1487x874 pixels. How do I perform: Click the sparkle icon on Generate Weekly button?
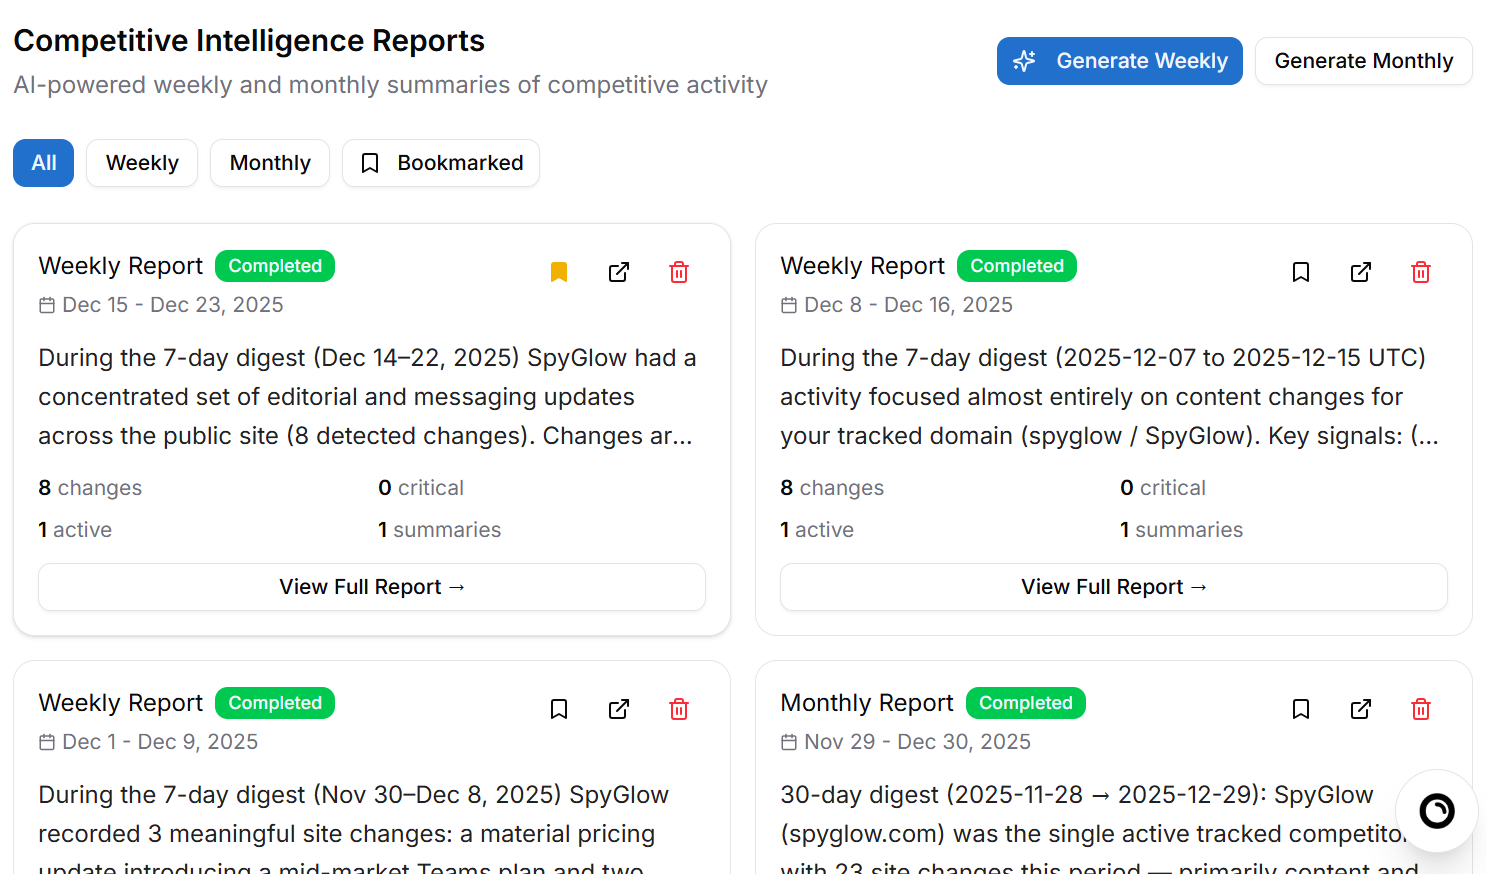tap(1024, 61)
